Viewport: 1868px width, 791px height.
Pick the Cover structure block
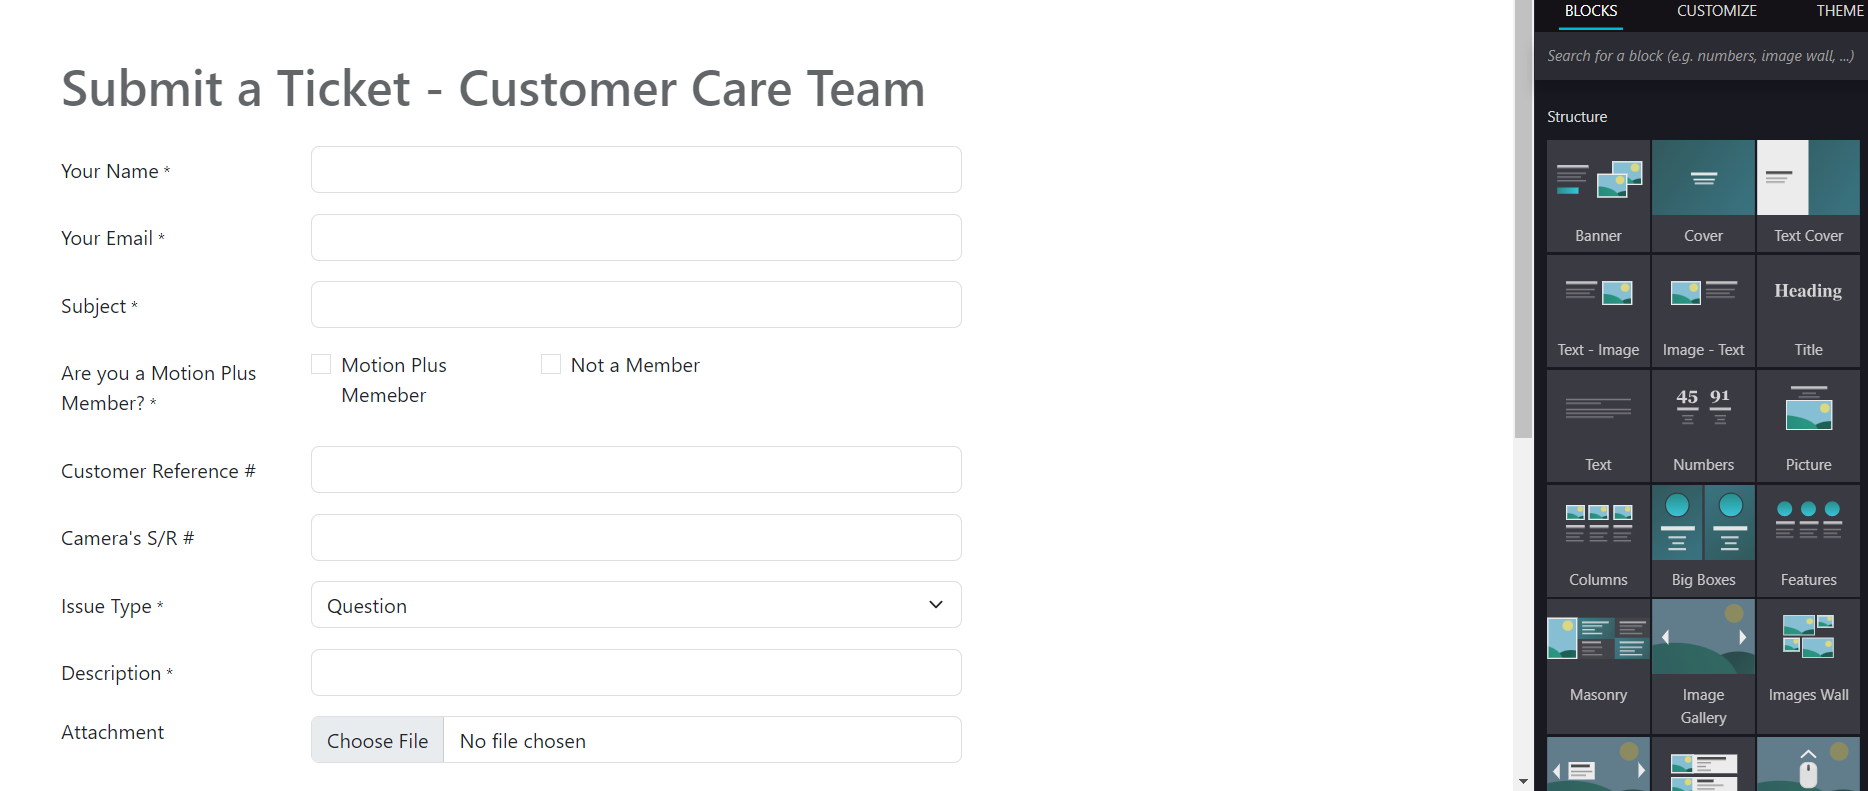coord(1703,195)
